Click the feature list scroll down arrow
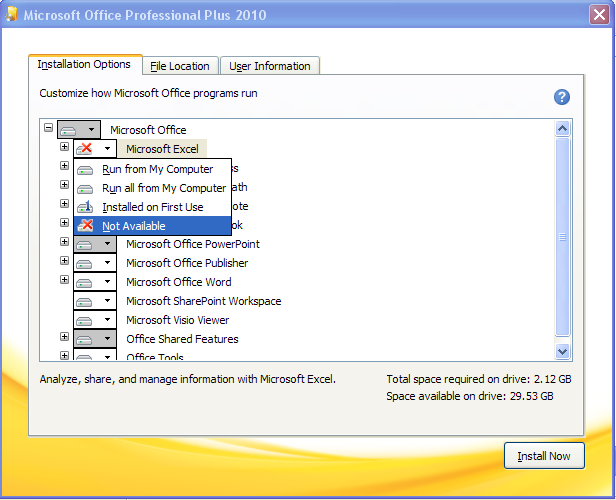This screenshot has height=500, width=616. [x=563, y=351]
